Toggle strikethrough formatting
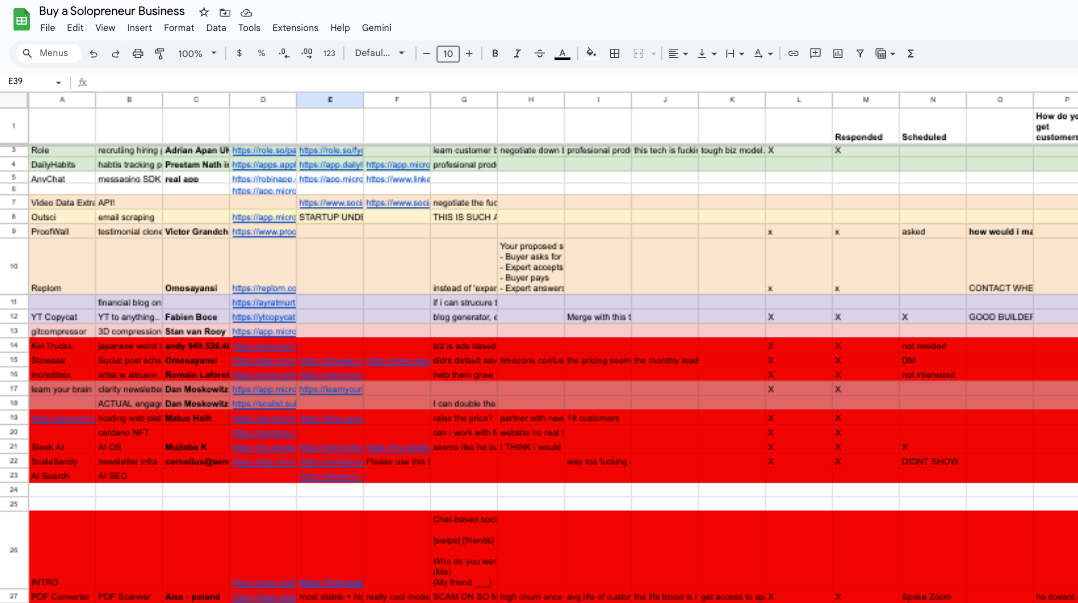1078x603 pixels. tap(540, 54)
